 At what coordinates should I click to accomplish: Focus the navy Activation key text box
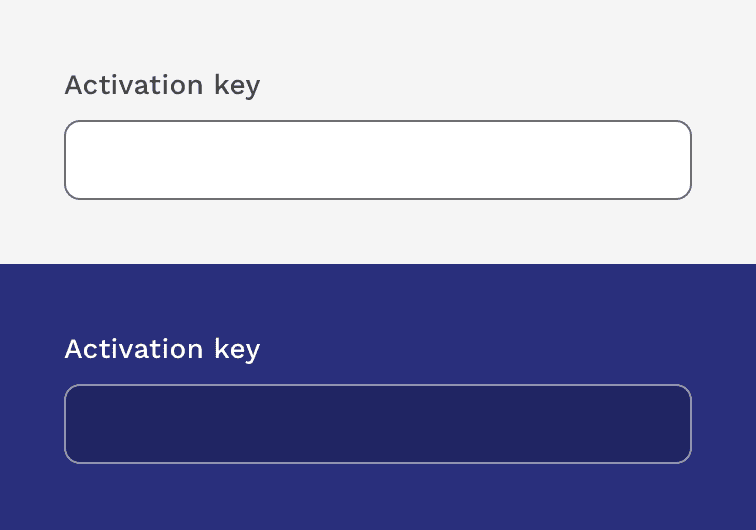pos(378,424)
